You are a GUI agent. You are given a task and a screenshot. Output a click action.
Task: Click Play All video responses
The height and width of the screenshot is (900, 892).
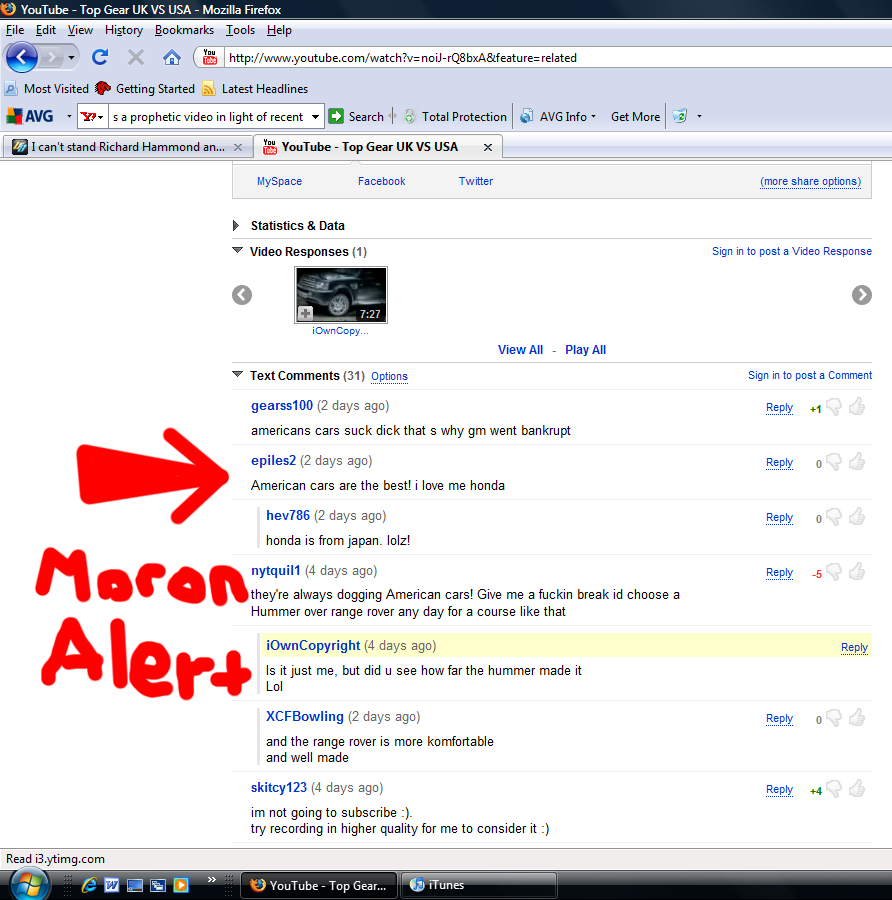point(585,350)
